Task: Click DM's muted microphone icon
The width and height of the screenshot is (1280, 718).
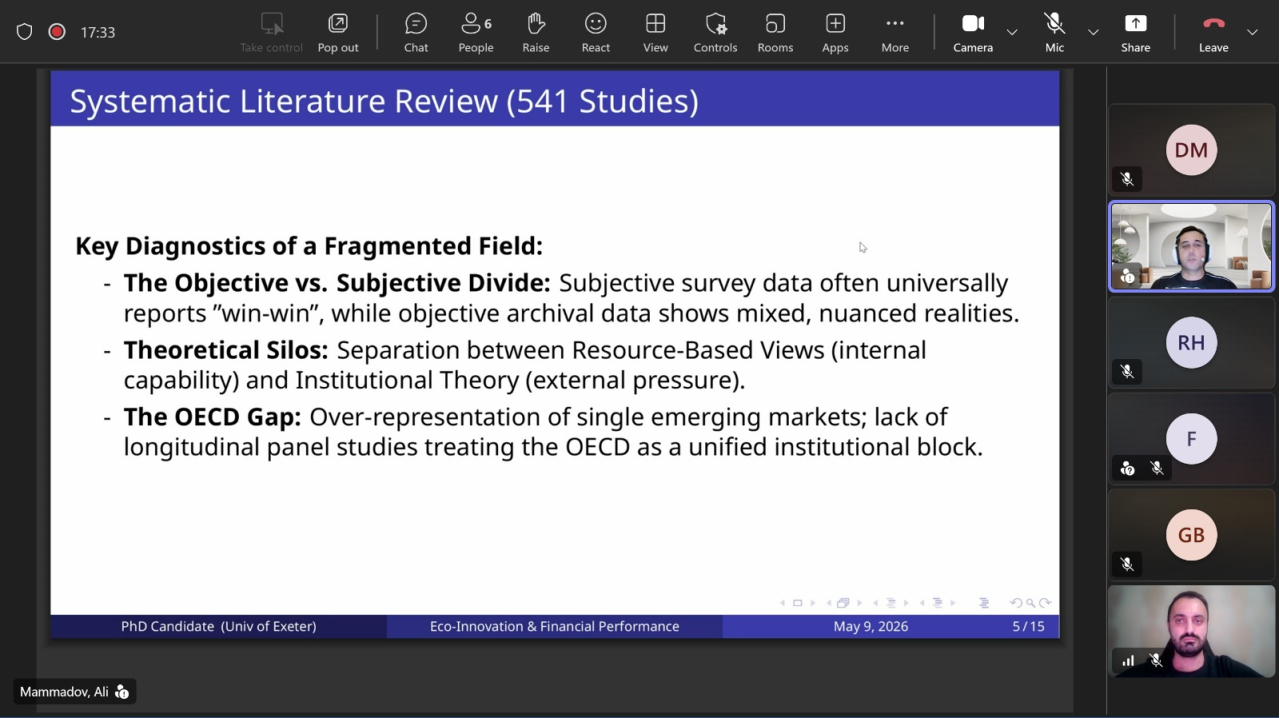Action: click(x=1127, y=179)
